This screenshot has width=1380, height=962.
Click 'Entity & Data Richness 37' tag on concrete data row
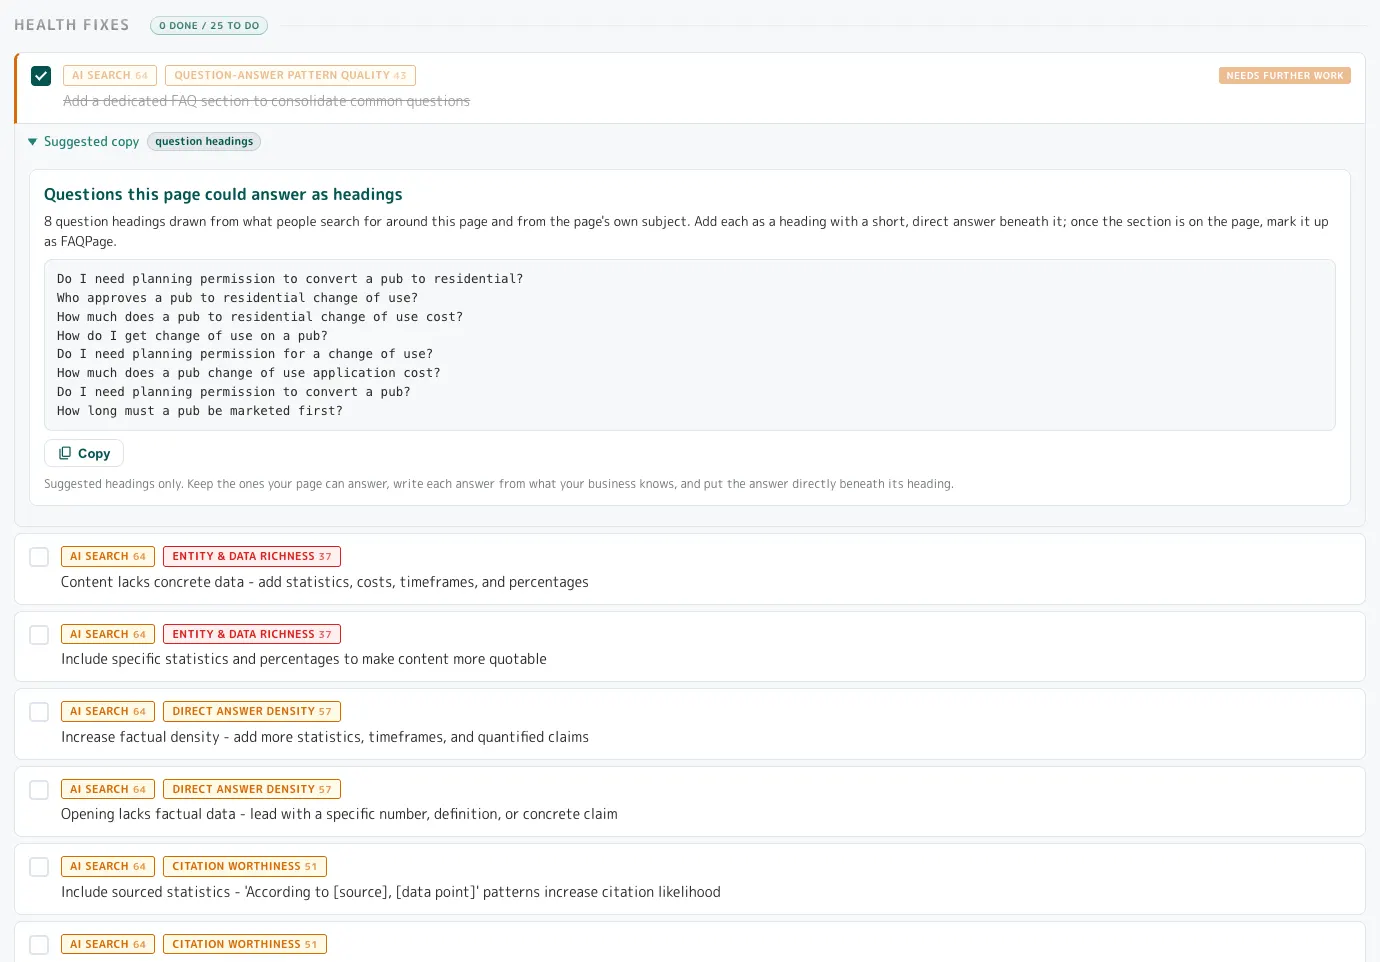(252, 556)
